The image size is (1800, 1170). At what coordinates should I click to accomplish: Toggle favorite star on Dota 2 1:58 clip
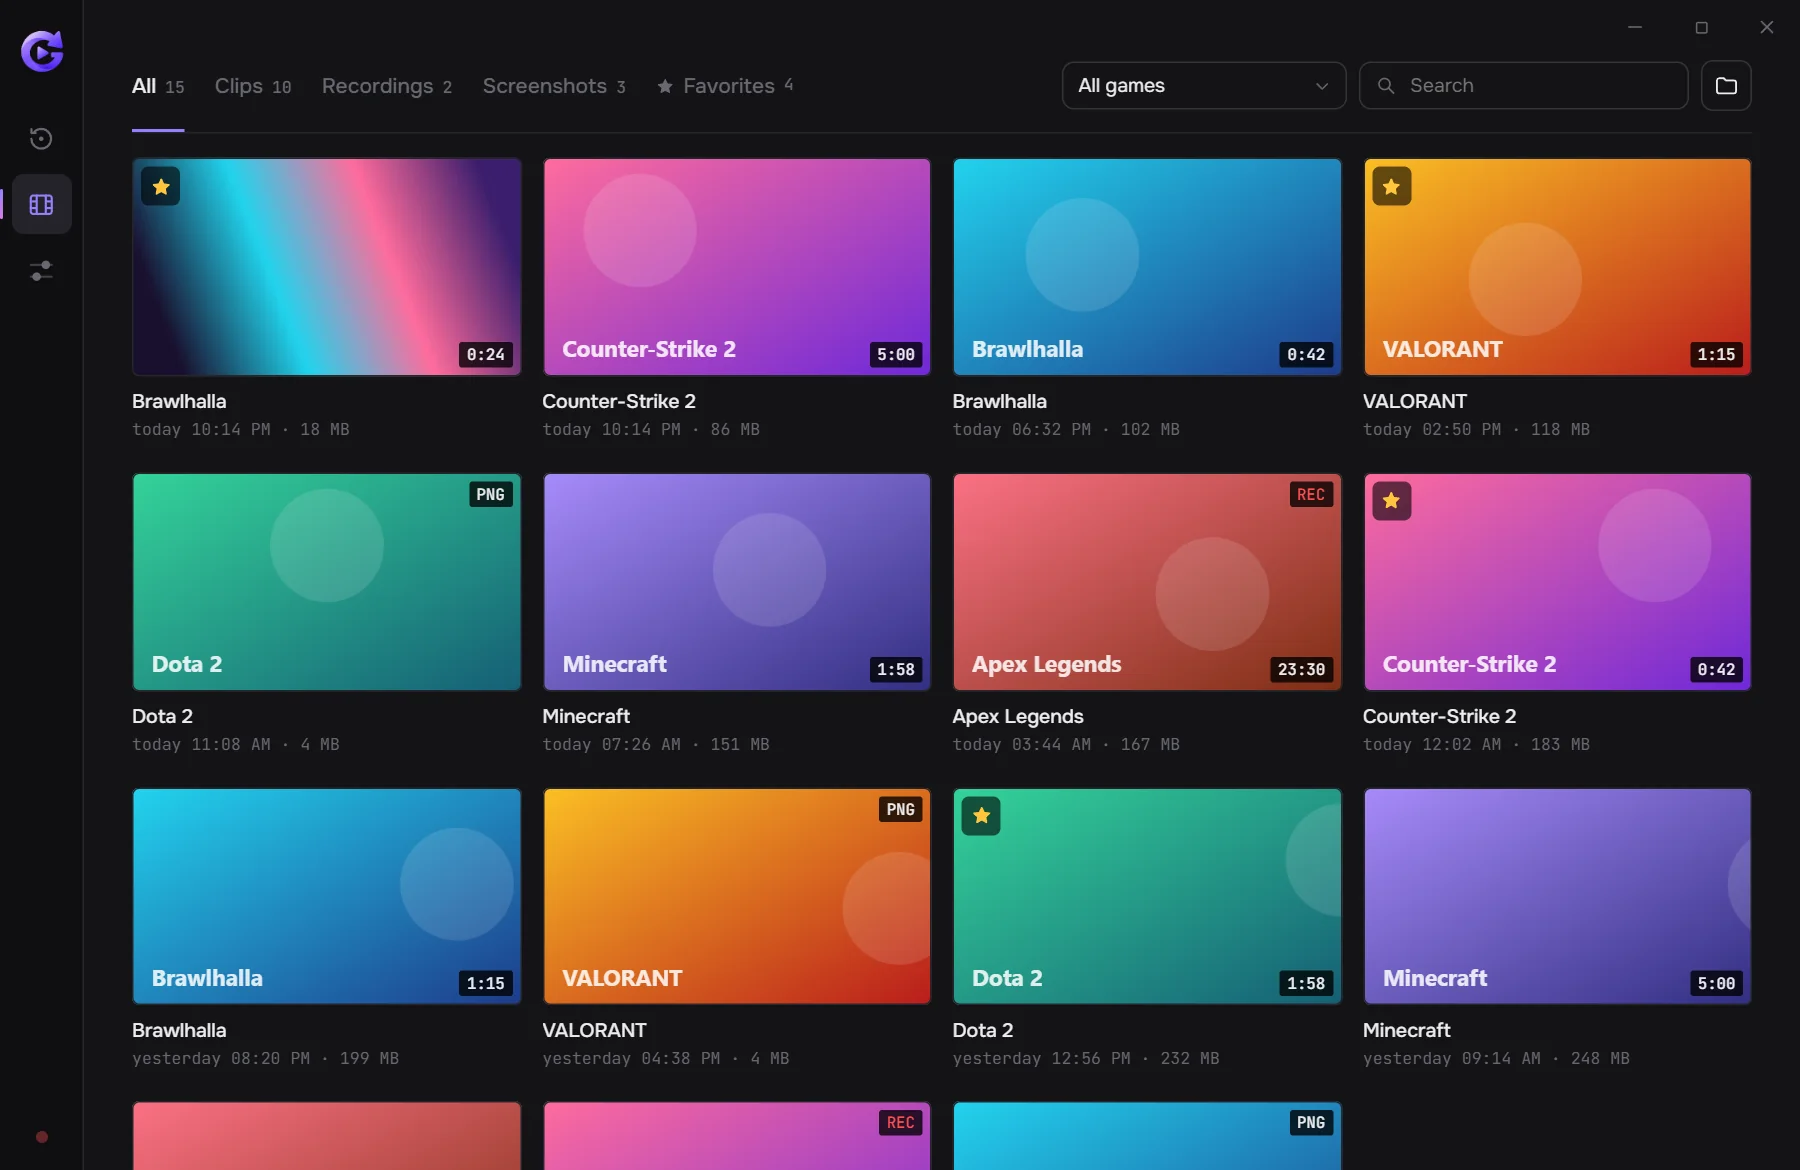pos(981,816)
